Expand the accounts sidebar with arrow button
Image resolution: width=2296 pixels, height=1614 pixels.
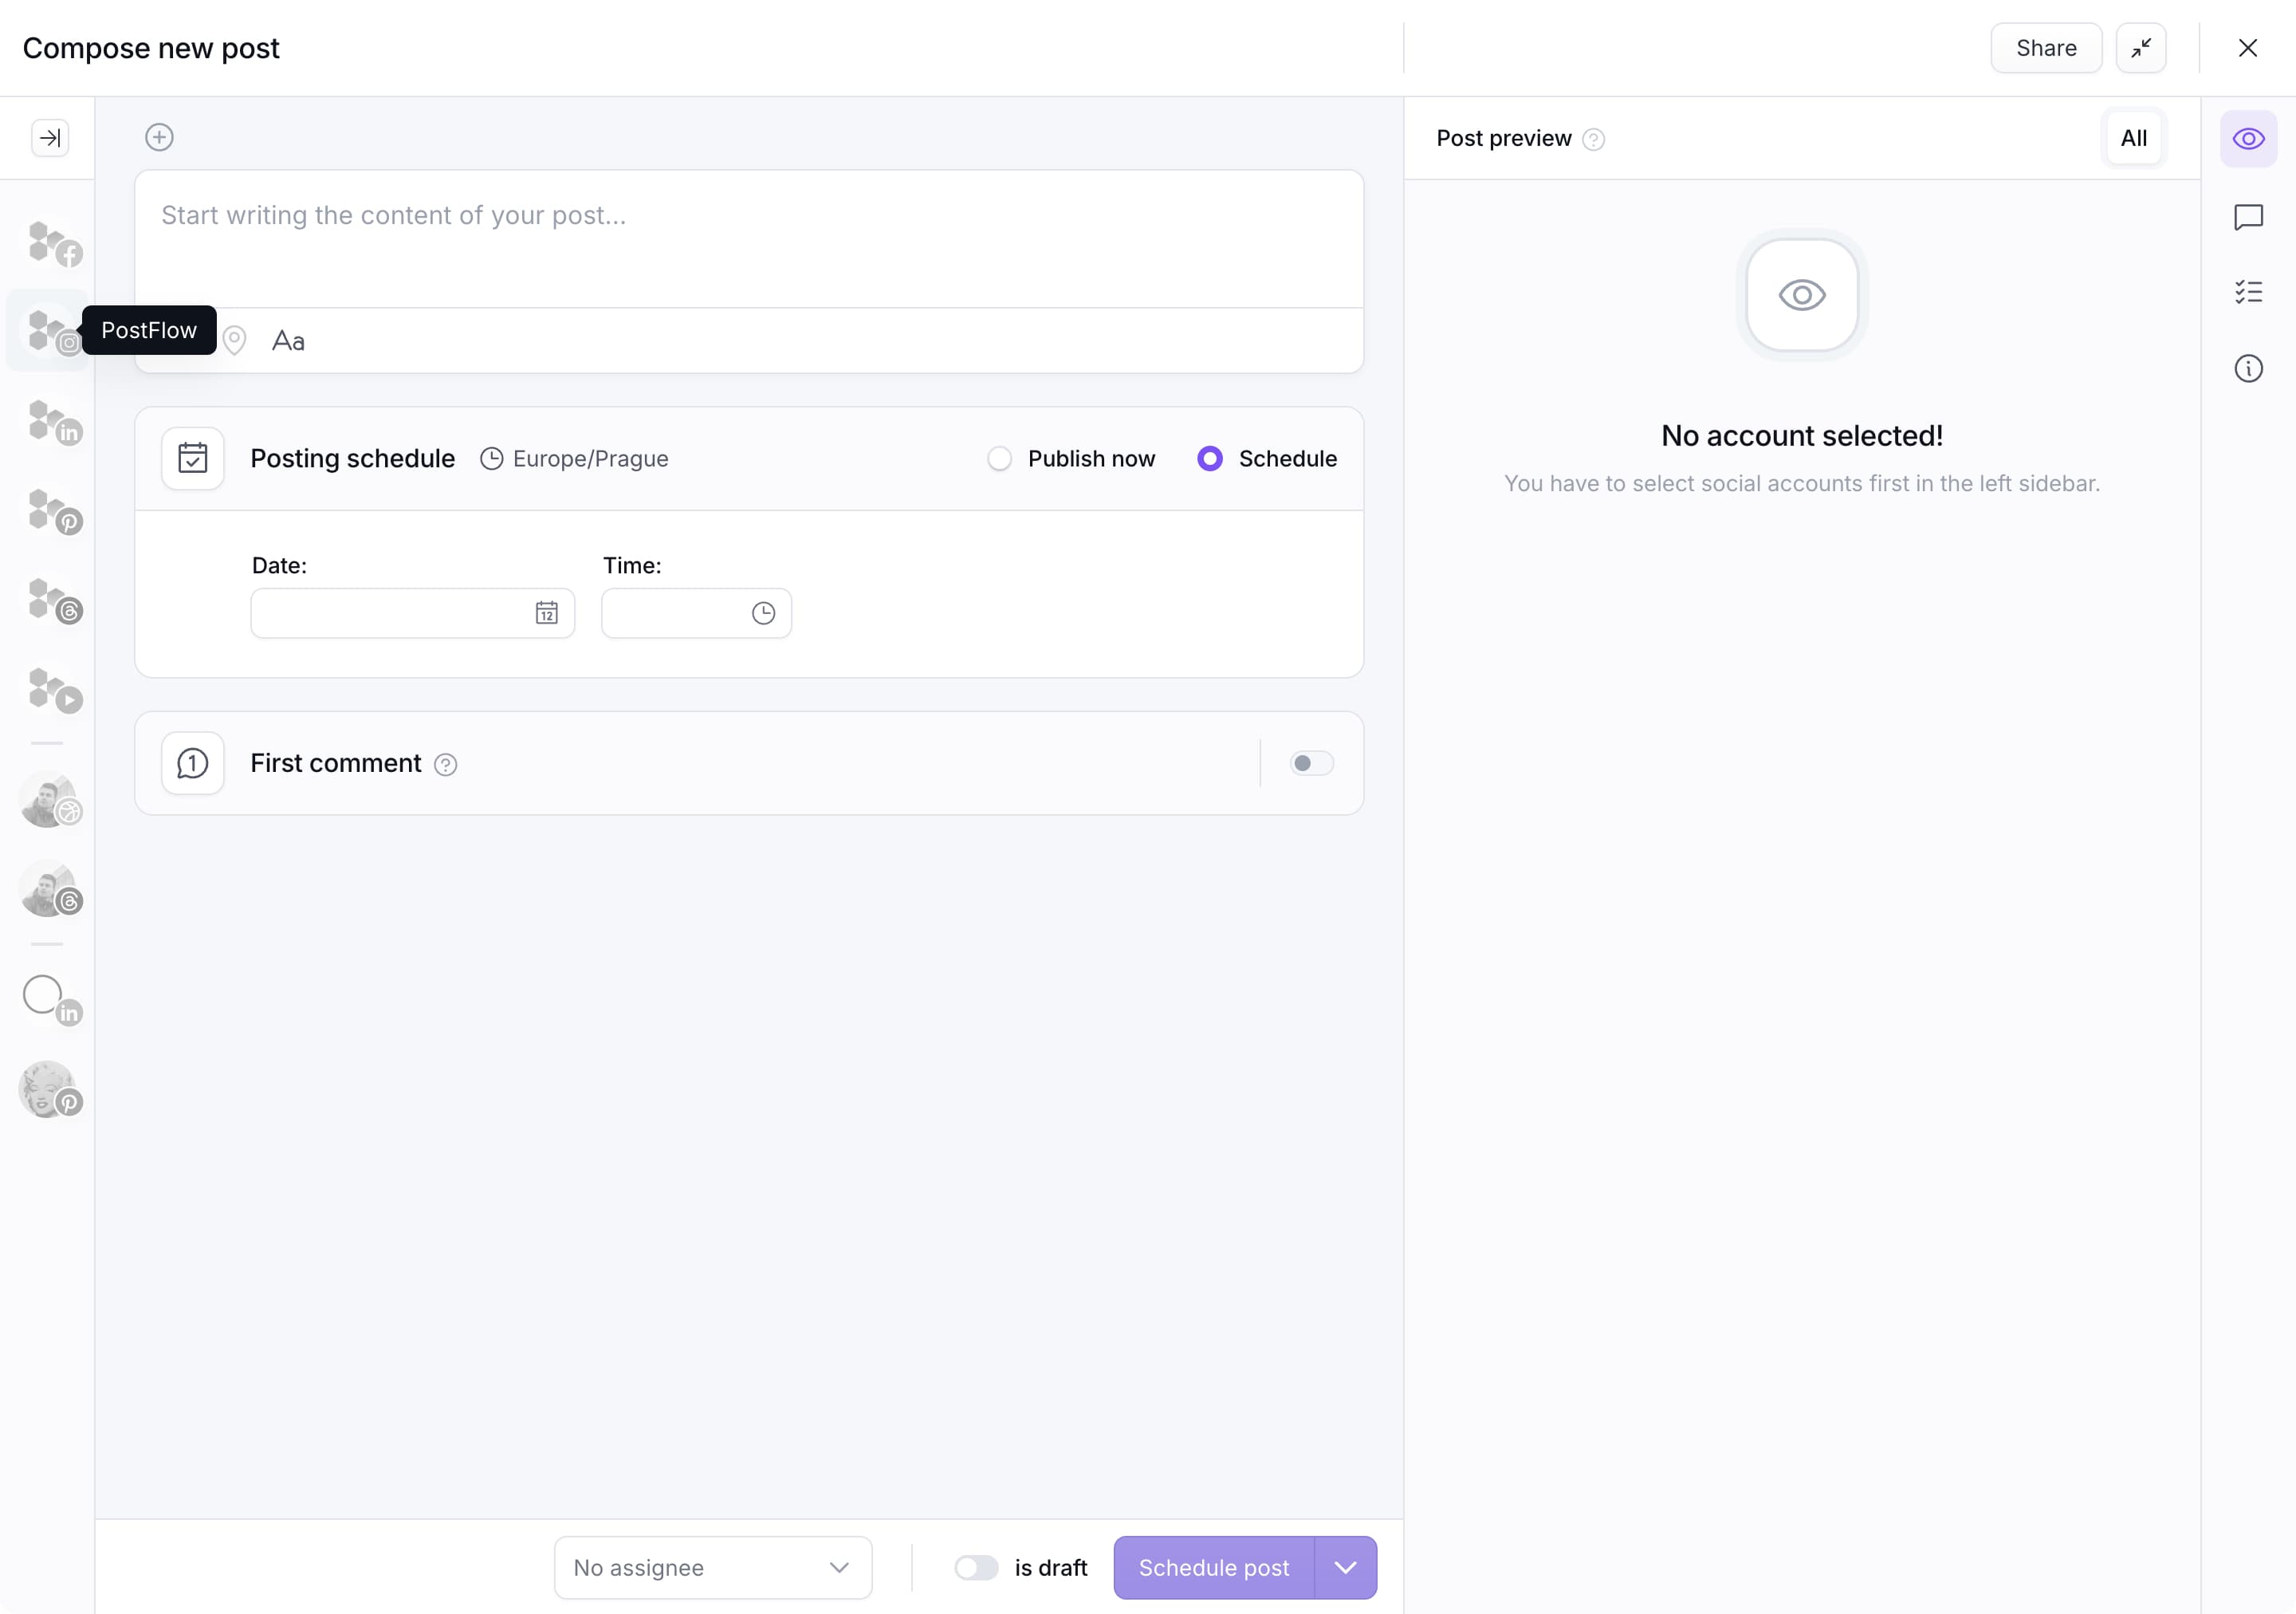pyautogui.click(x=50, y=138)
